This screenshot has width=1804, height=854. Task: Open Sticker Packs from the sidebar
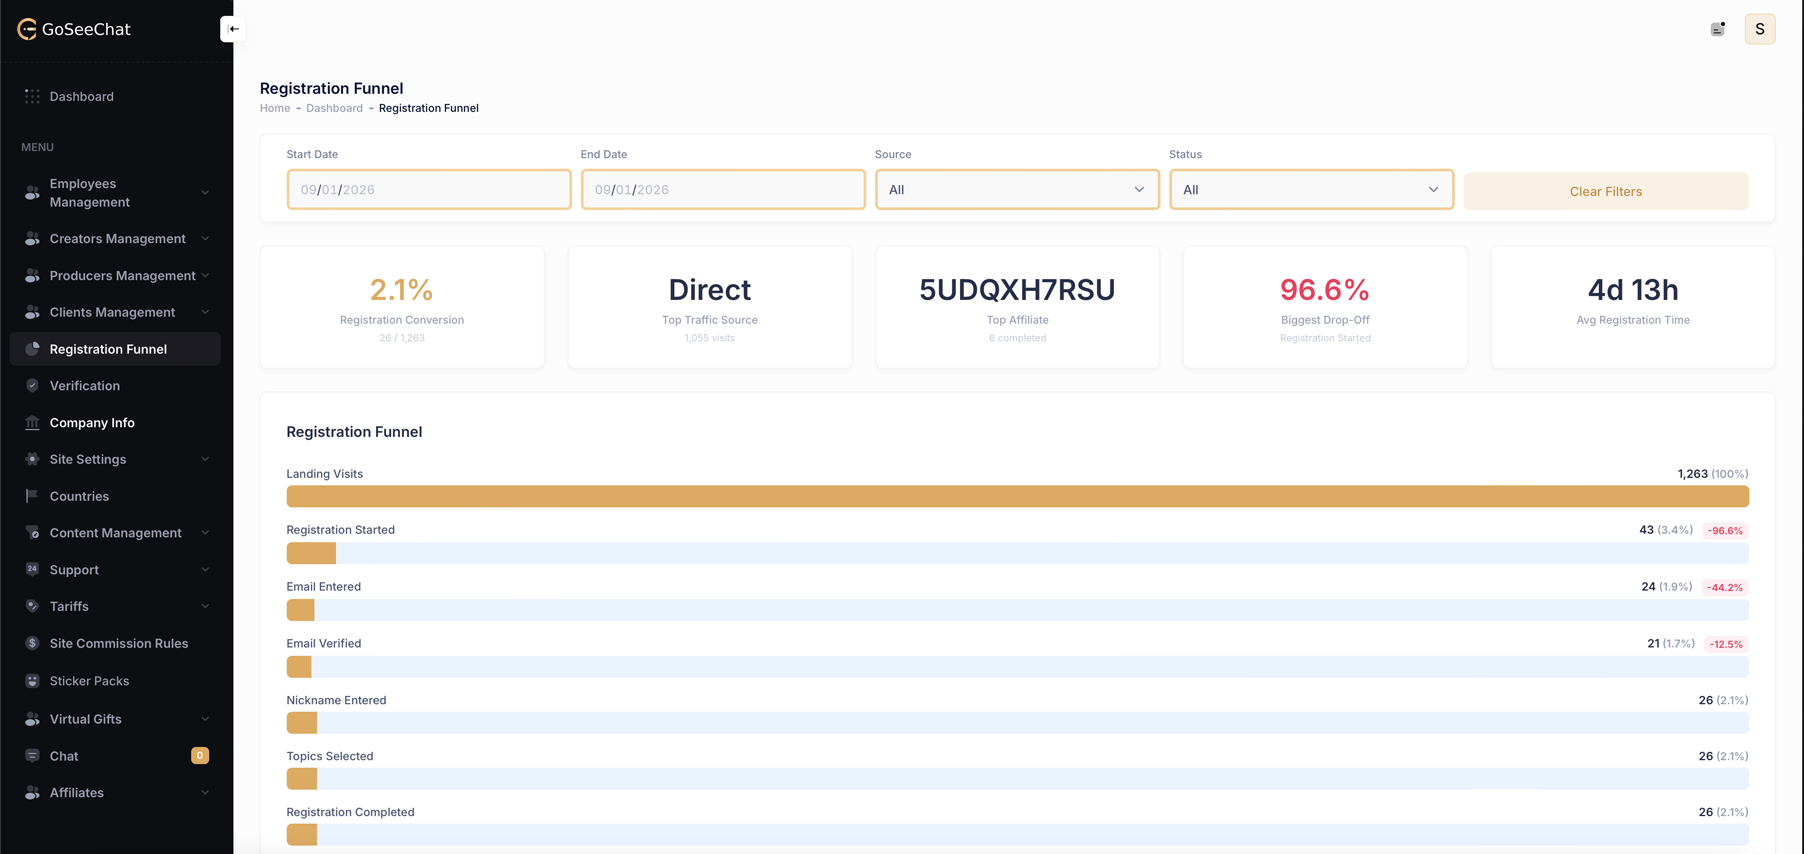coord(115,681)
